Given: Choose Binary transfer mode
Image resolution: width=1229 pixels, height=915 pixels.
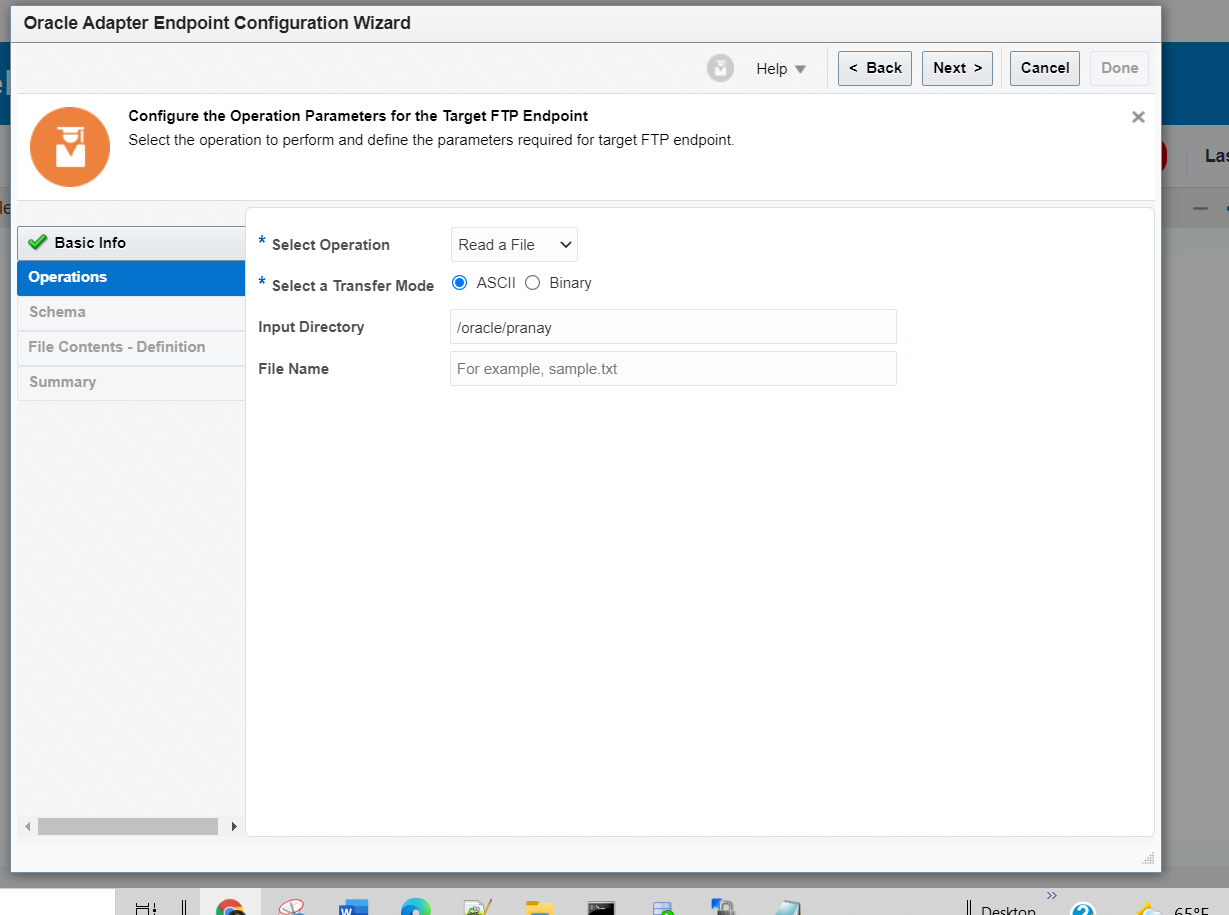Looking at the screenshot, I should tap(533, 283).
